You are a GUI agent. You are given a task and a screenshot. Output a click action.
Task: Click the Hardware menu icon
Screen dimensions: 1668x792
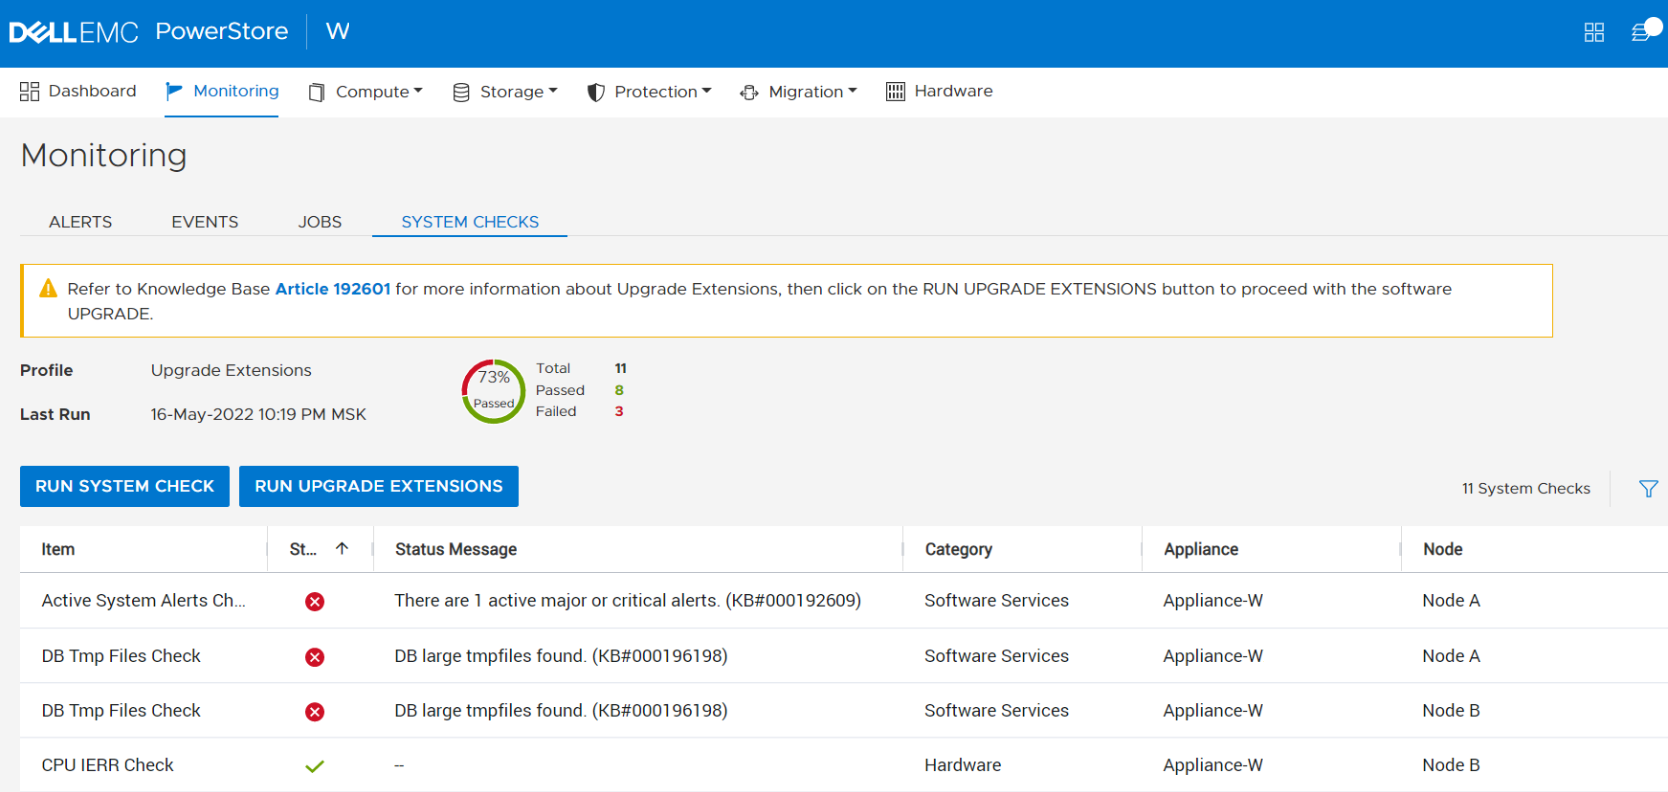[x=895, y=92]
